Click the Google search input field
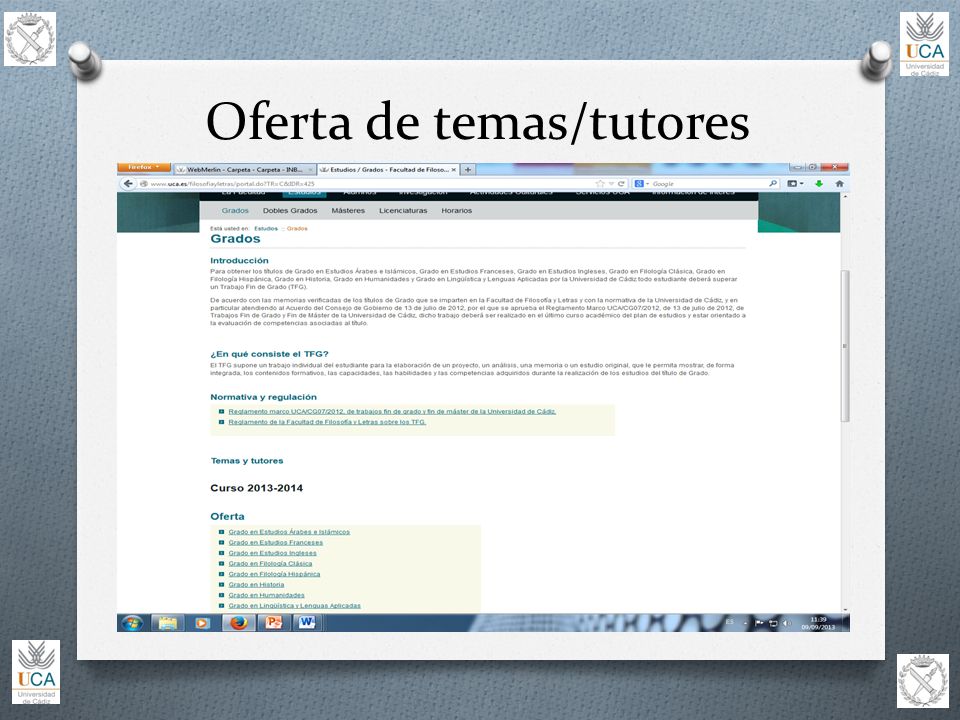960x720 pixels. pyautogui.click(x=709, y=184)
